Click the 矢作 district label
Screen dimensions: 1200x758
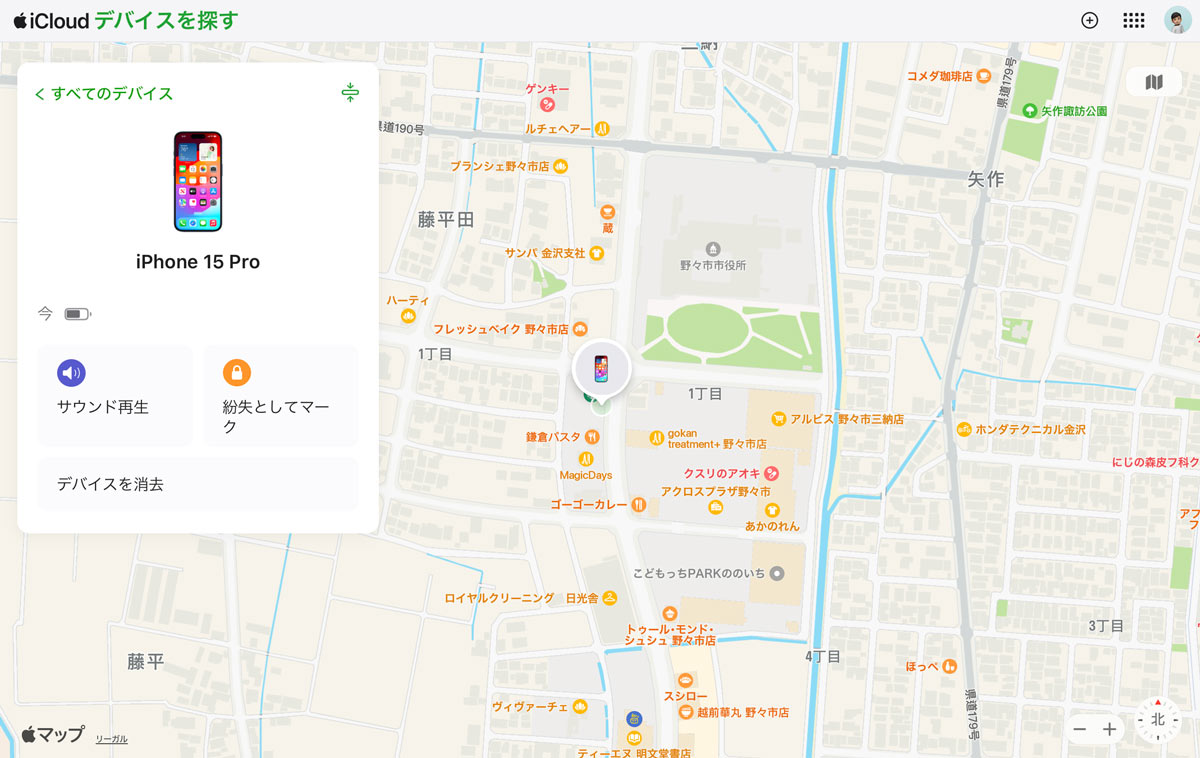(x=986, y=179)
